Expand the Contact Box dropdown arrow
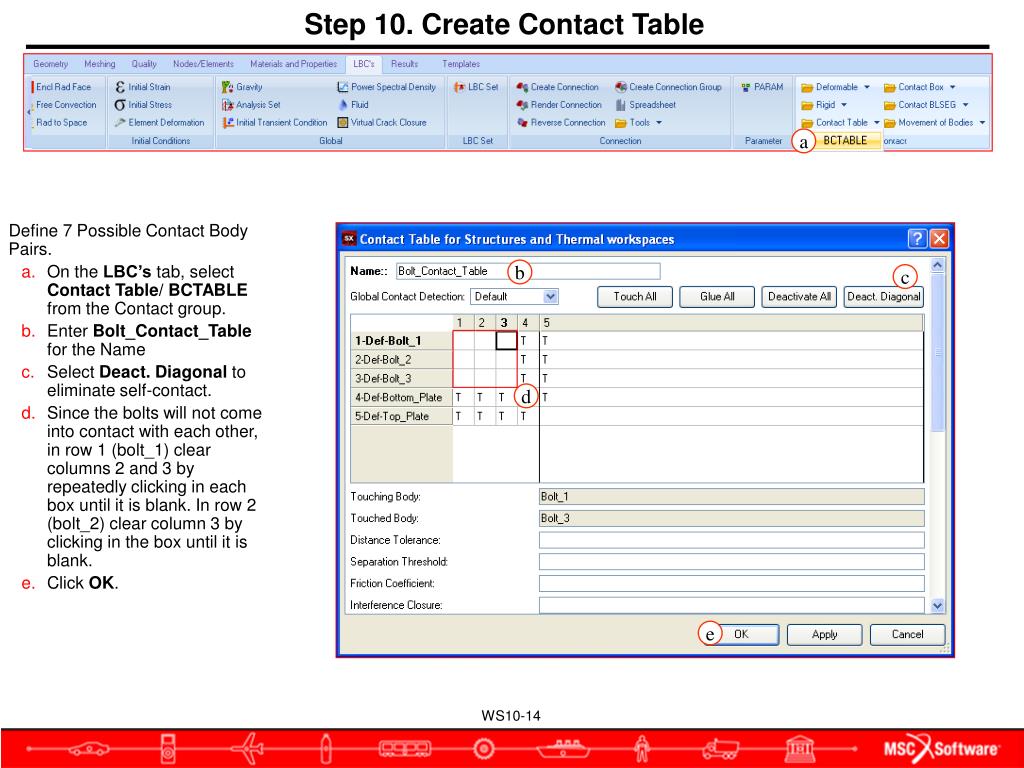The height and width of the screenshot is (768, 1024). (x=952, y=87)
